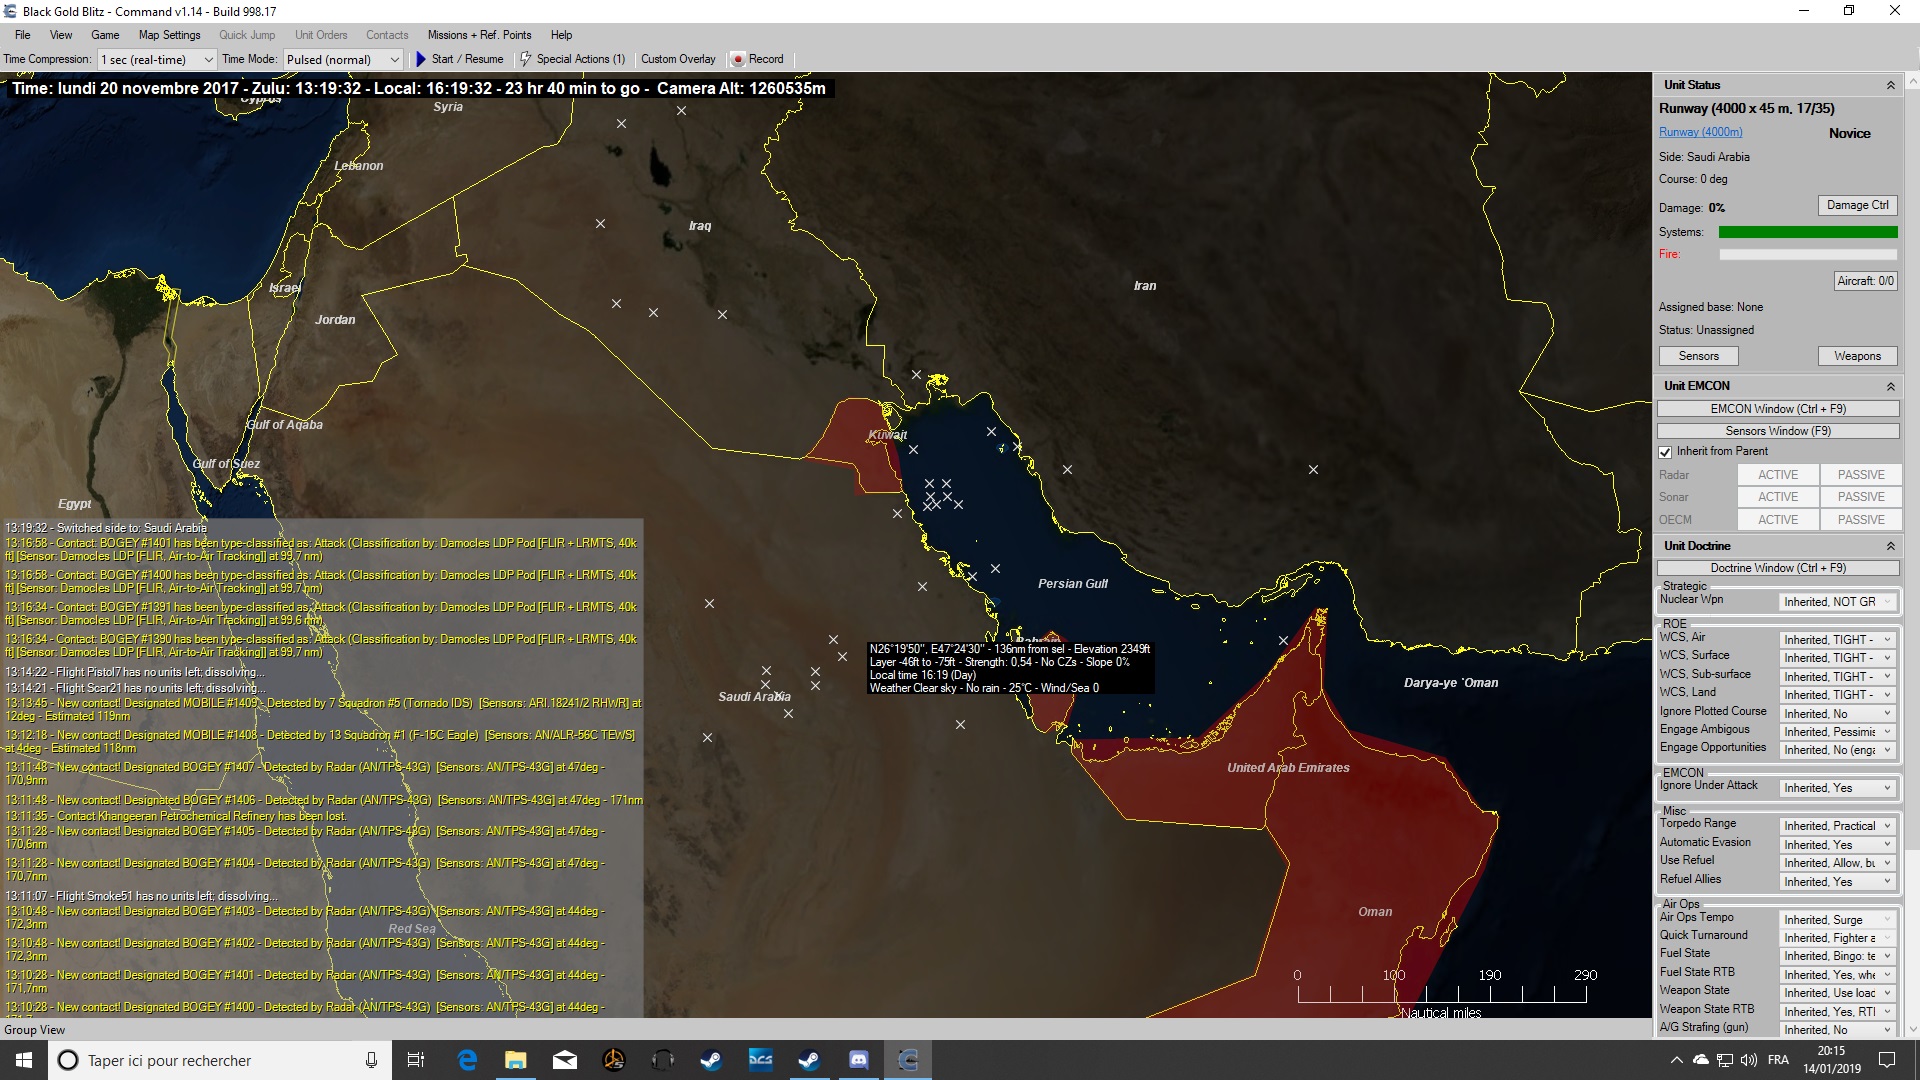
Task: Open Automatic Evasion dropdown
Action: [x=1838, y=845]
